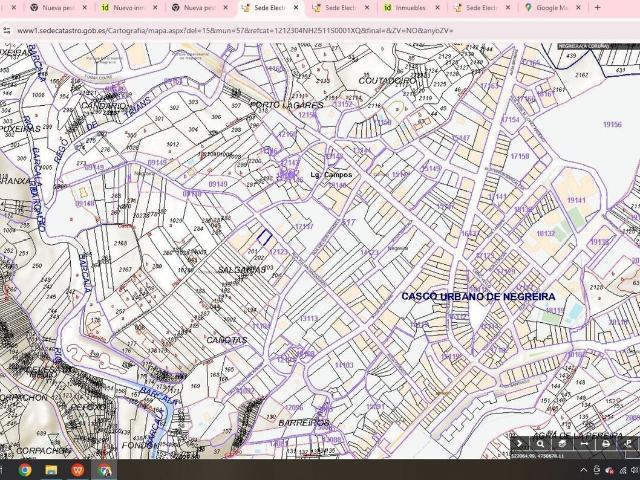Click the coordinates readout below the map toolbar

tap(537, 455)
